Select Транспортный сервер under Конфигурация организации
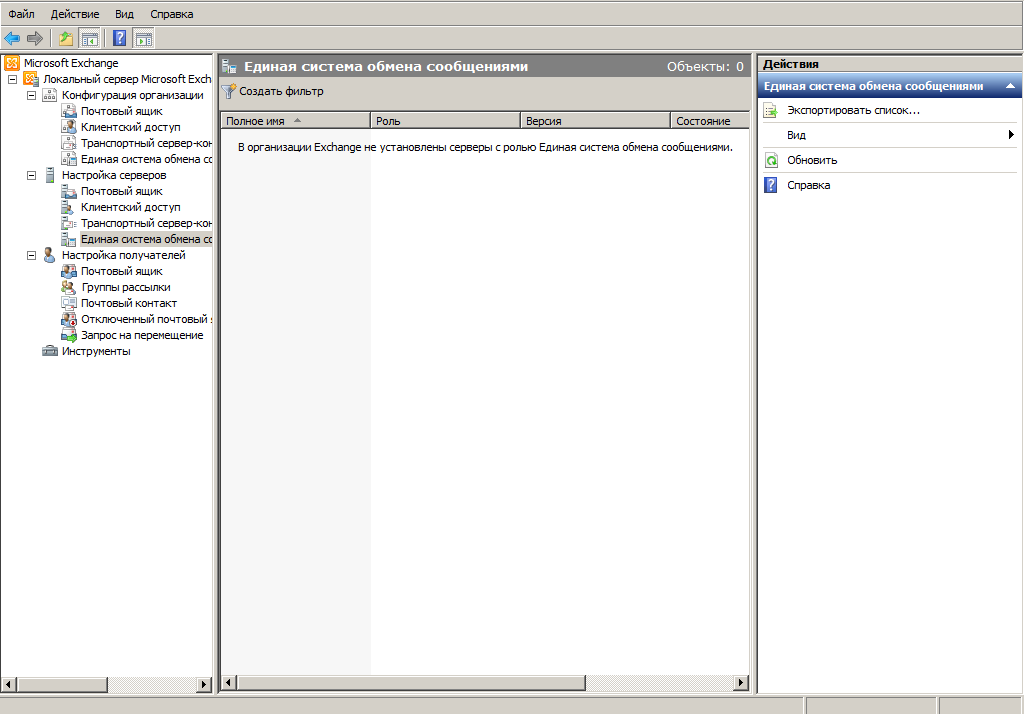 point(146,143)
